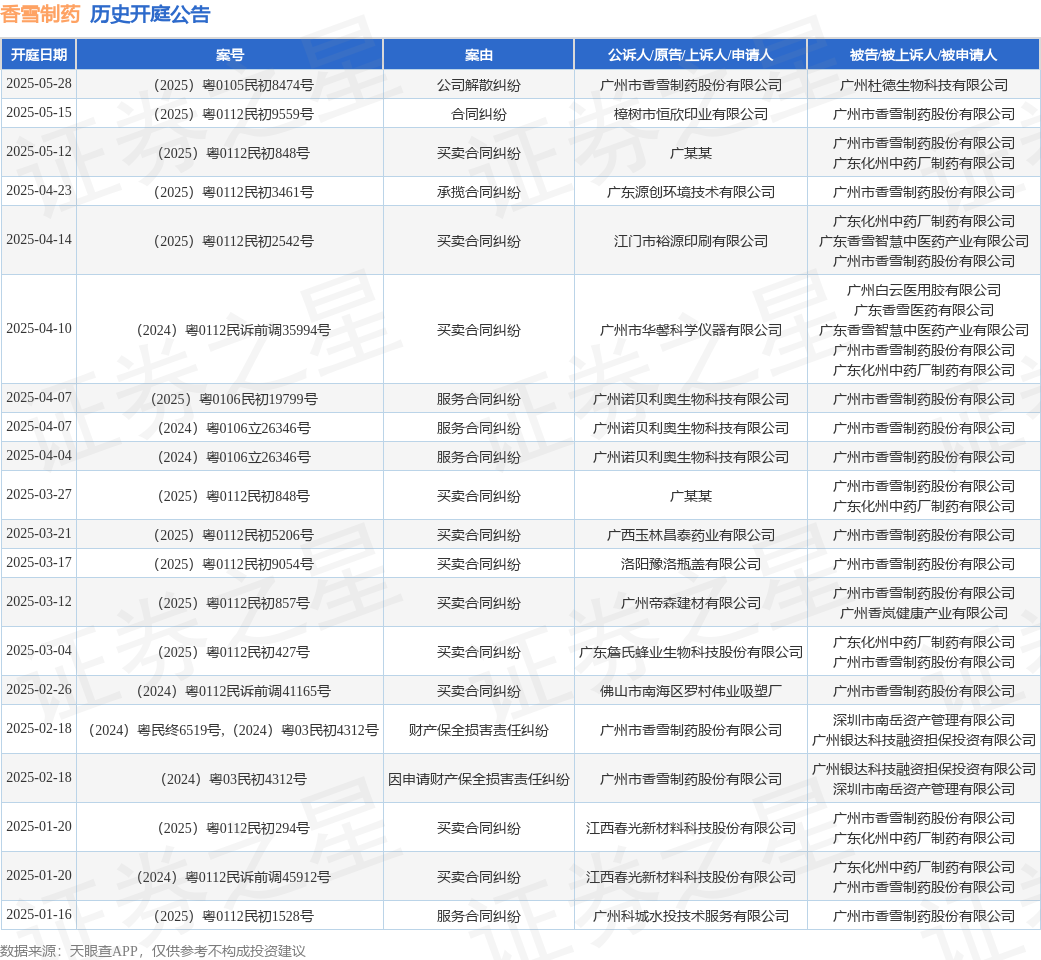Click the 历史开庭公告 heading
The image size is (1041, 960).
[150, 14]
